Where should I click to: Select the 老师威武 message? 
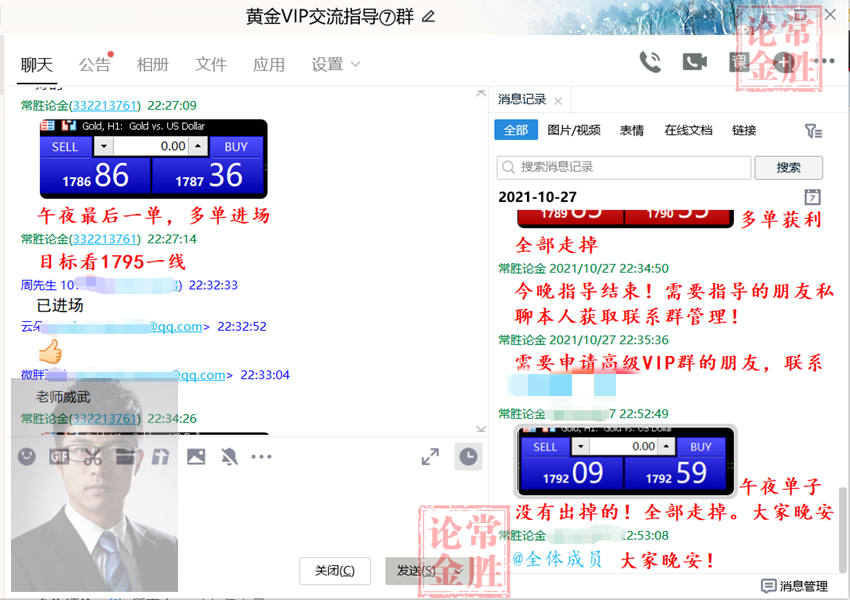coord(63,397)
